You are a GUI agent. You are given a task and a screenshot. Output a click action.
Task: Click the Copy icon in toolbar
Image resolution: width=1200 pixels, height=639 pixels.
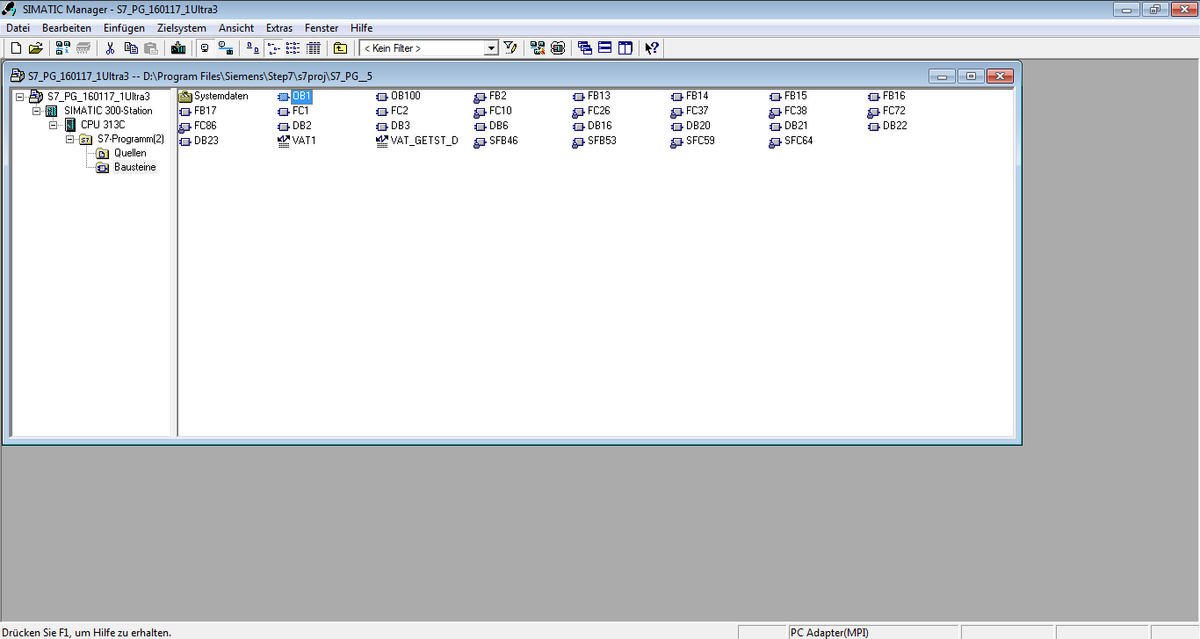pyautogui.click(x=131, y=48)
